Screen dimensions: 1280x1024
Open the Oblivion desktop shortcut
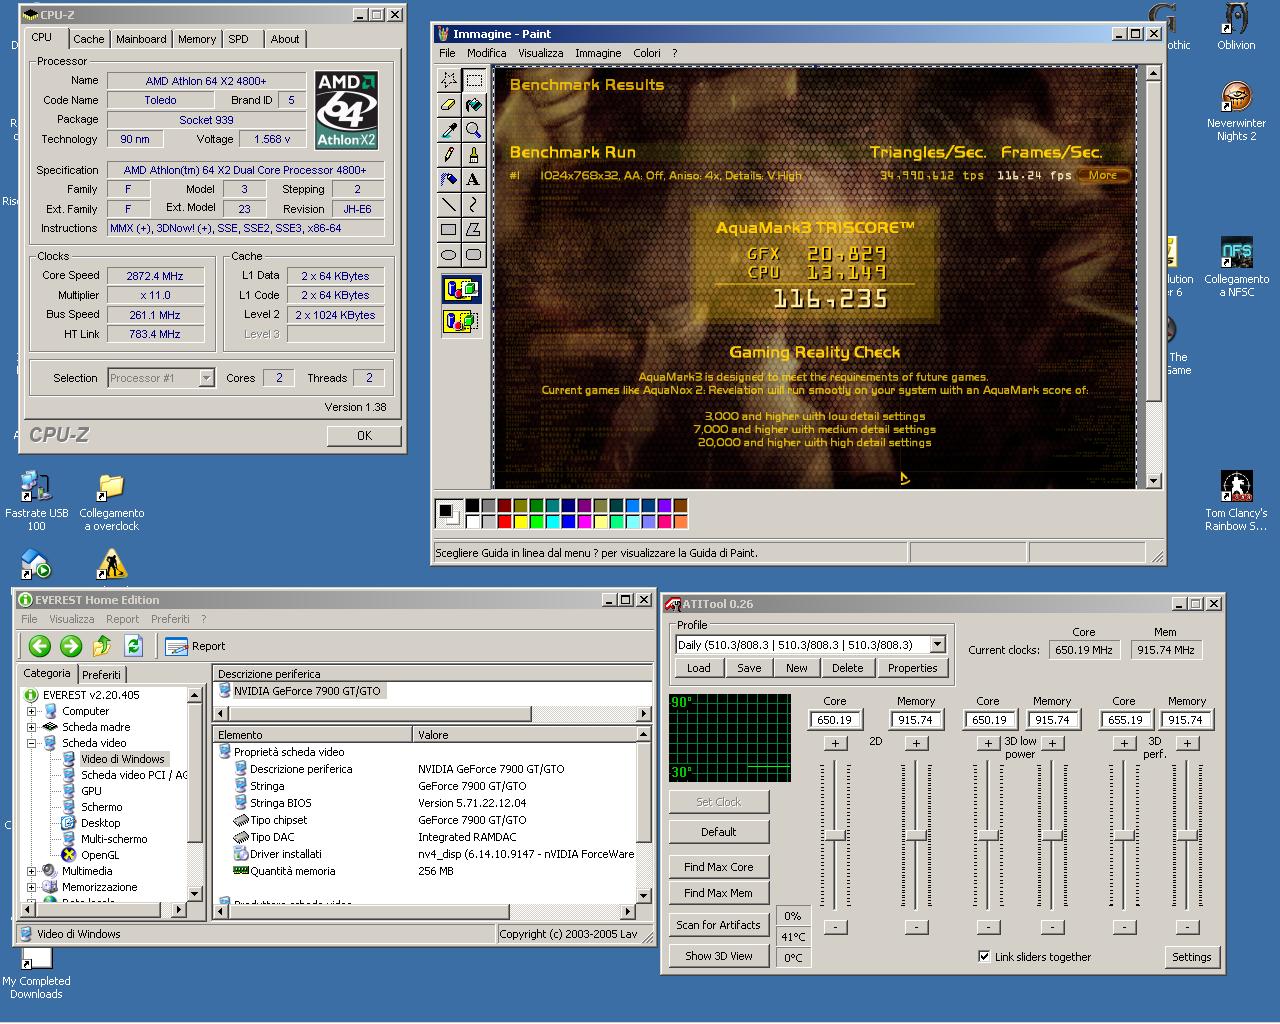coord(1236,28)
